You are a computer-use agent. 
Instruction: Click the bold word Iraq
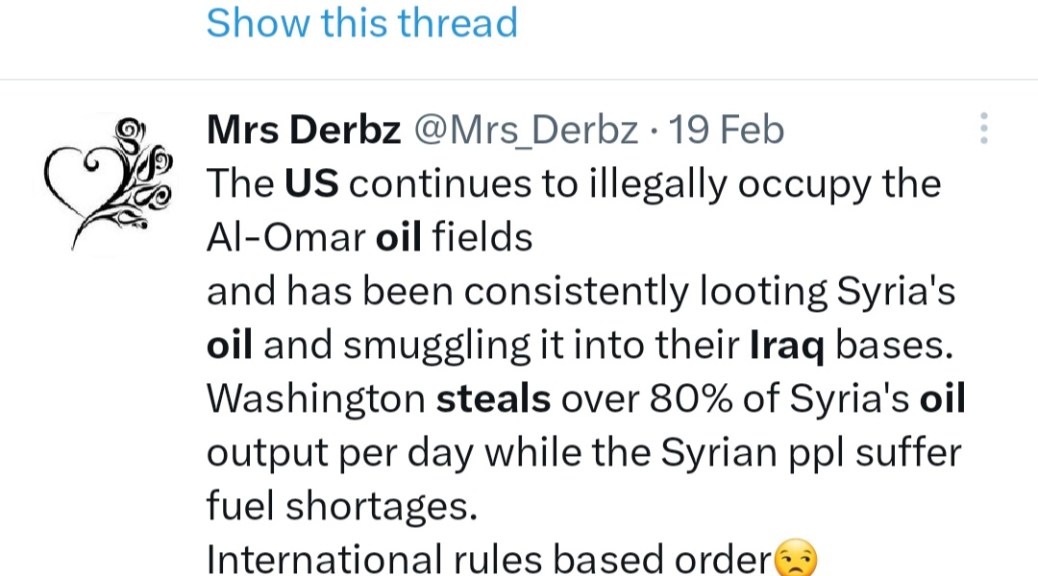point(787,345)
